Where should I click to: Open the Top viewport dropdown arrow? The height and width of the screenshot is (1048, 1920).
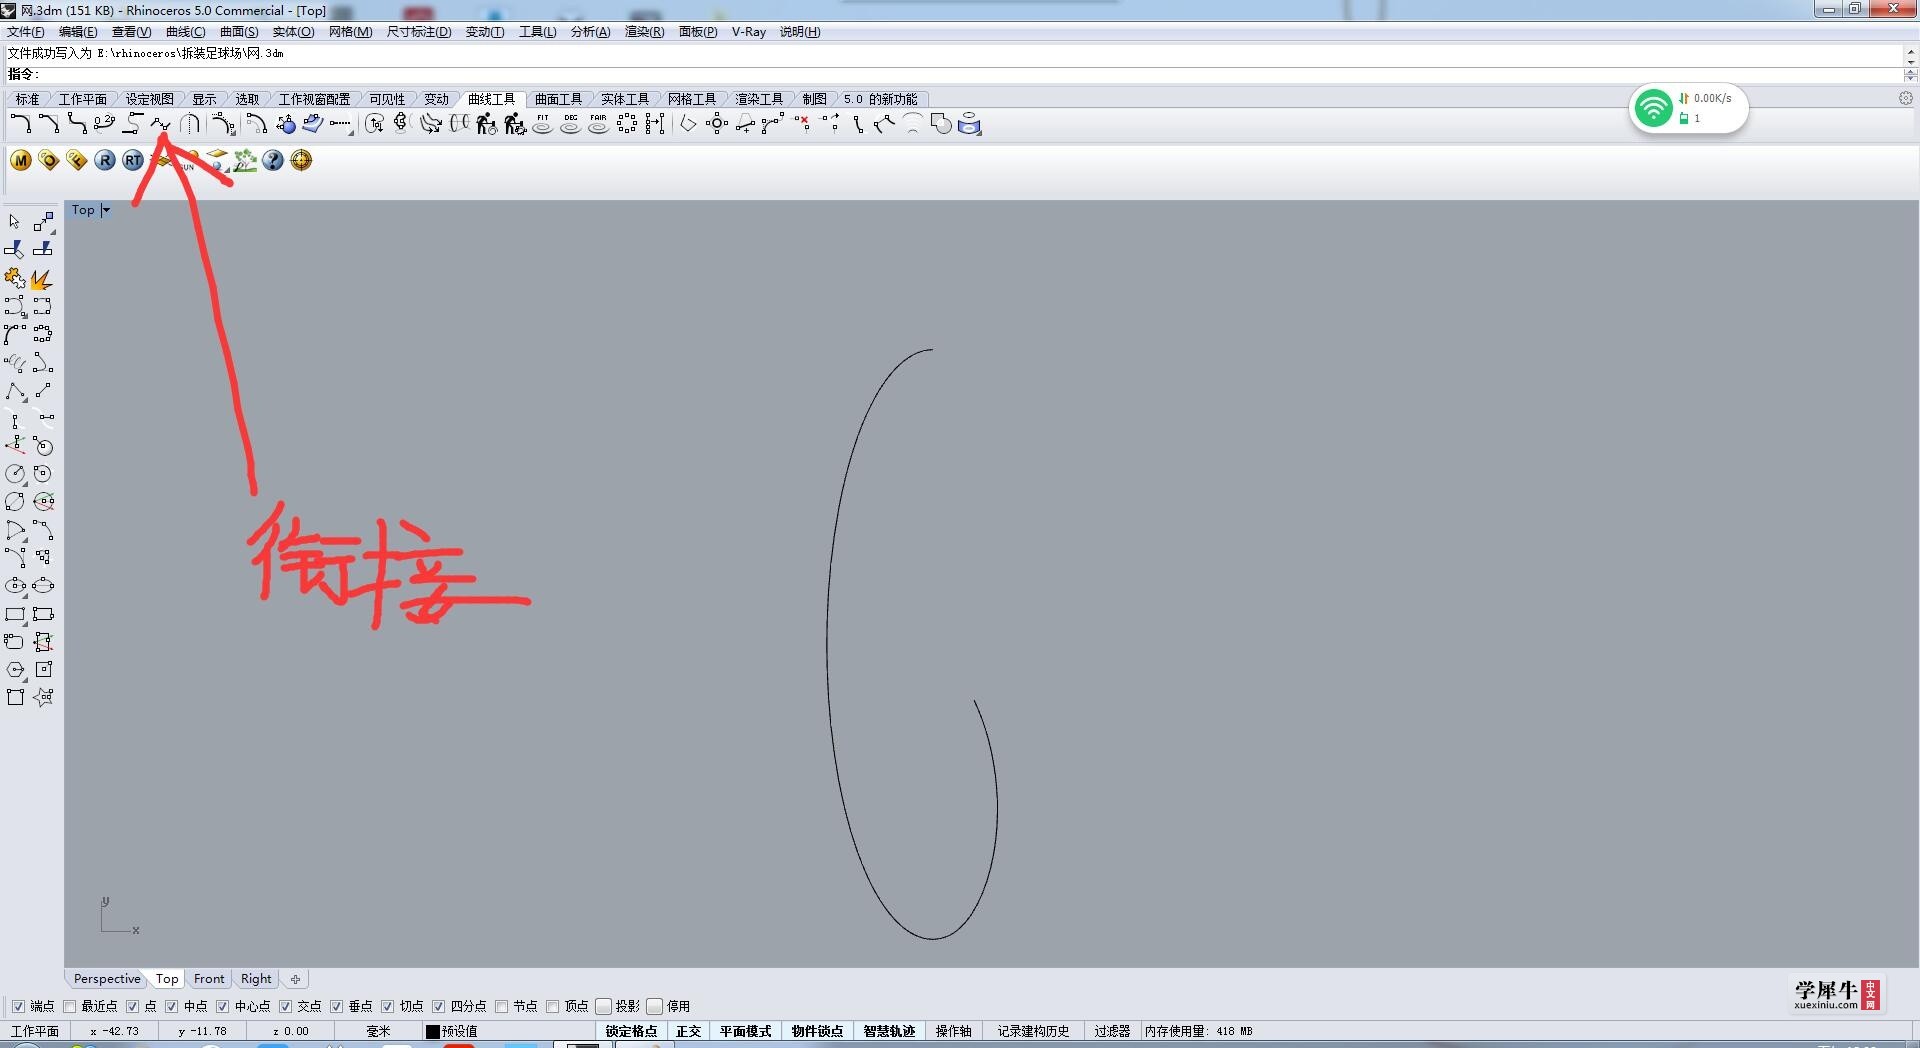tap(105, 210)
